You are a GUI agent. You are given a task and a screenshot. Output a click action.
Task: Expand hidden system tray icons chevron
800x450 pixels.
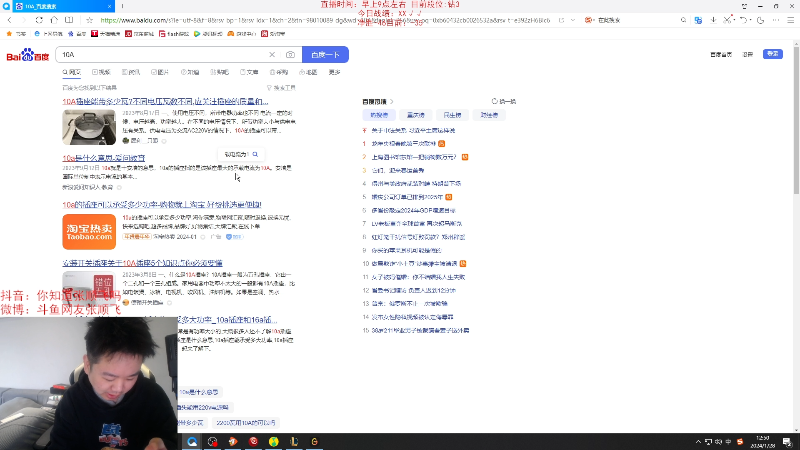point(698,442)
